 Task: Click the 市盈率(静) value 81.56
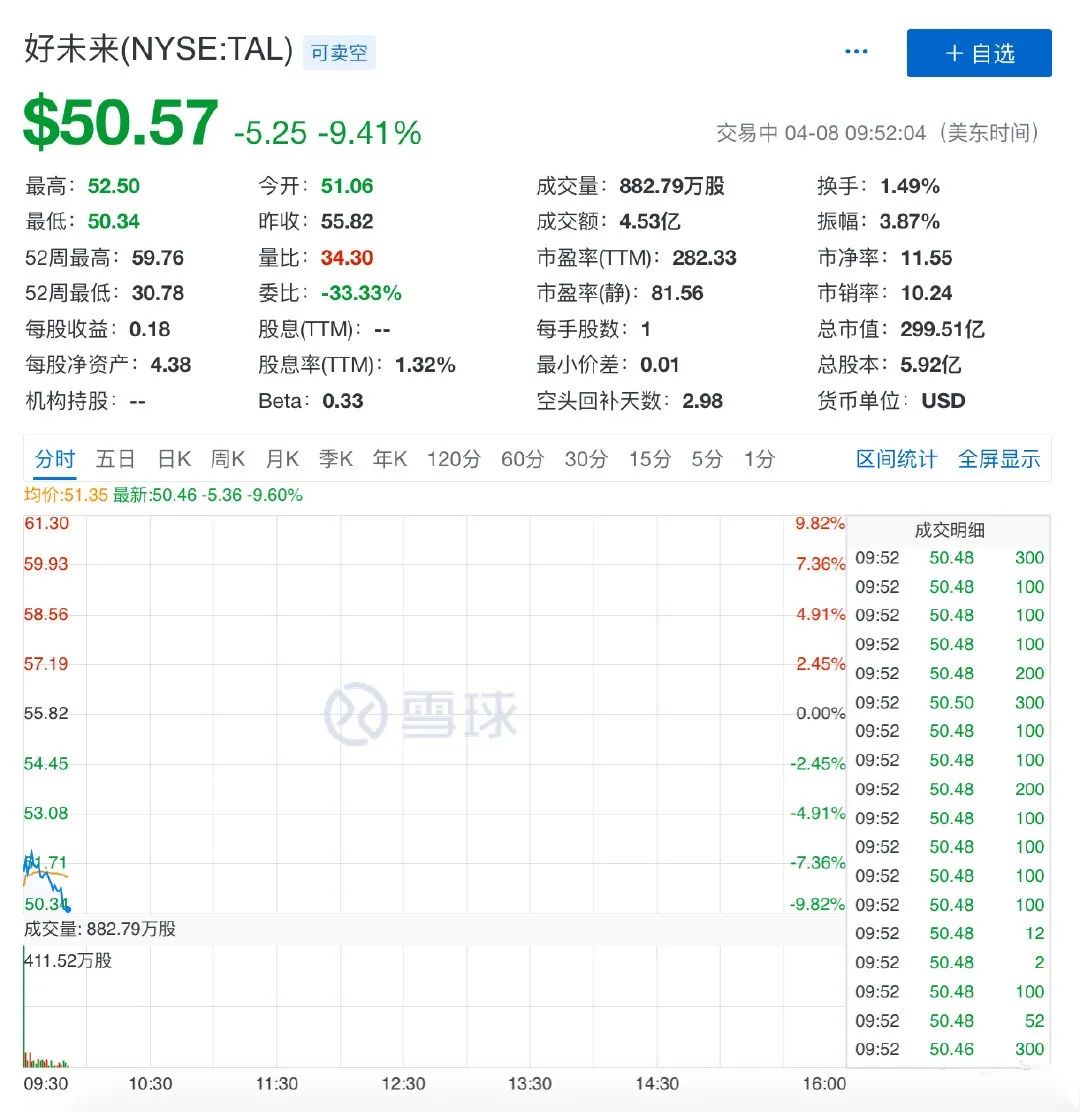(677, 294)
